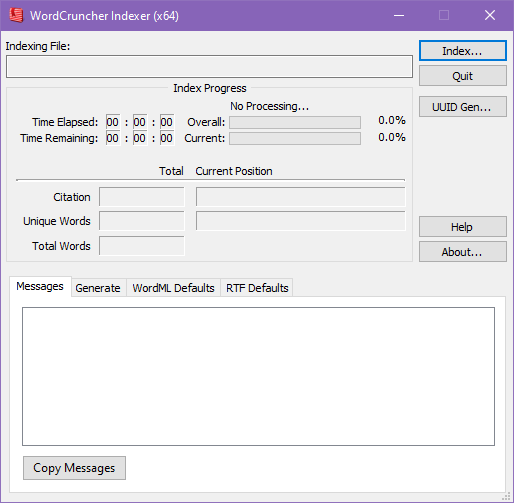Click Copy Messages button
This screenshot has height=503, width=514.
tap(74, 468)
